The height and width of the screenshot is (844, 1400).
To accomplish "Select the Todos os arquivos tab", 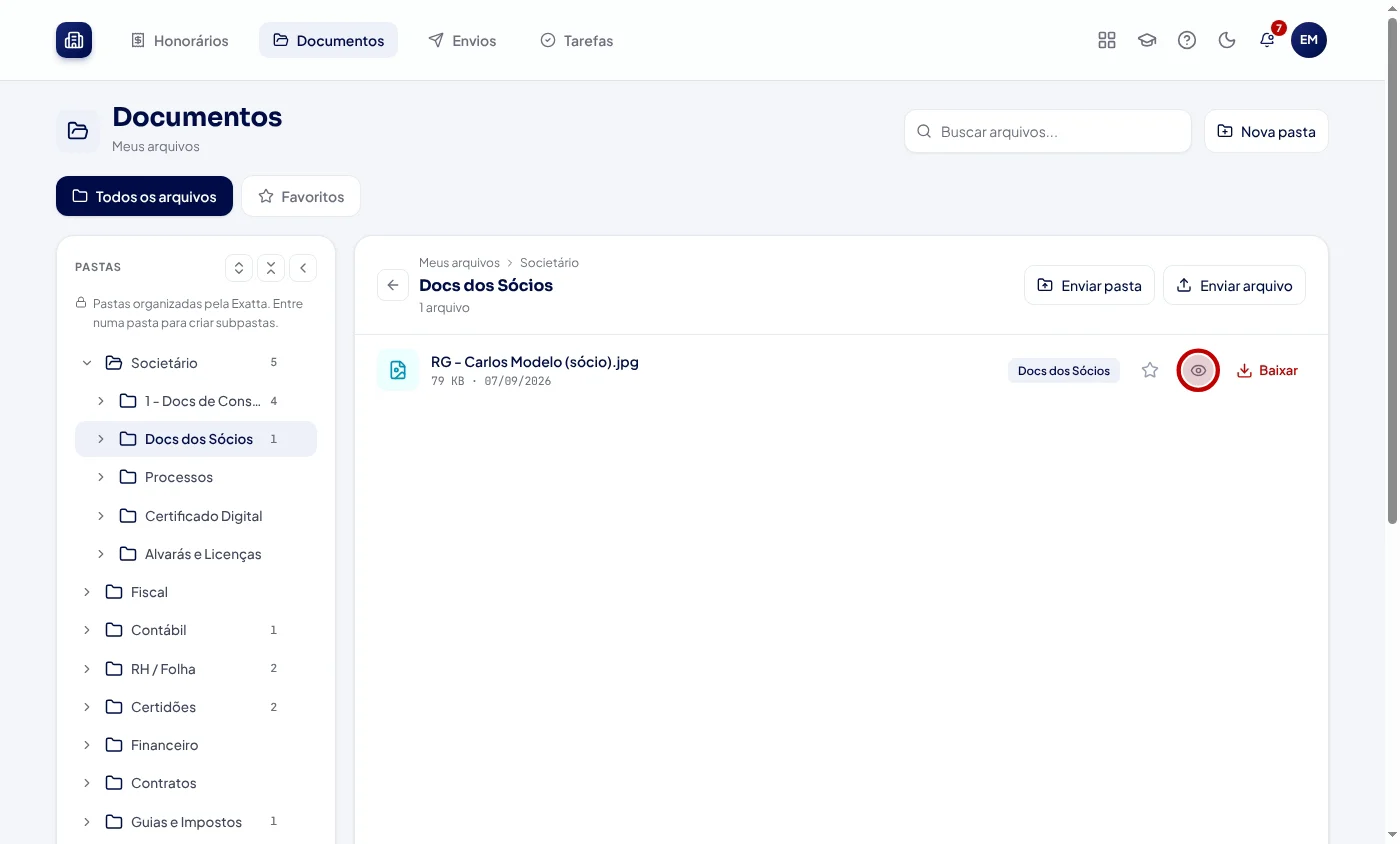I will click(x=144, y=196).
